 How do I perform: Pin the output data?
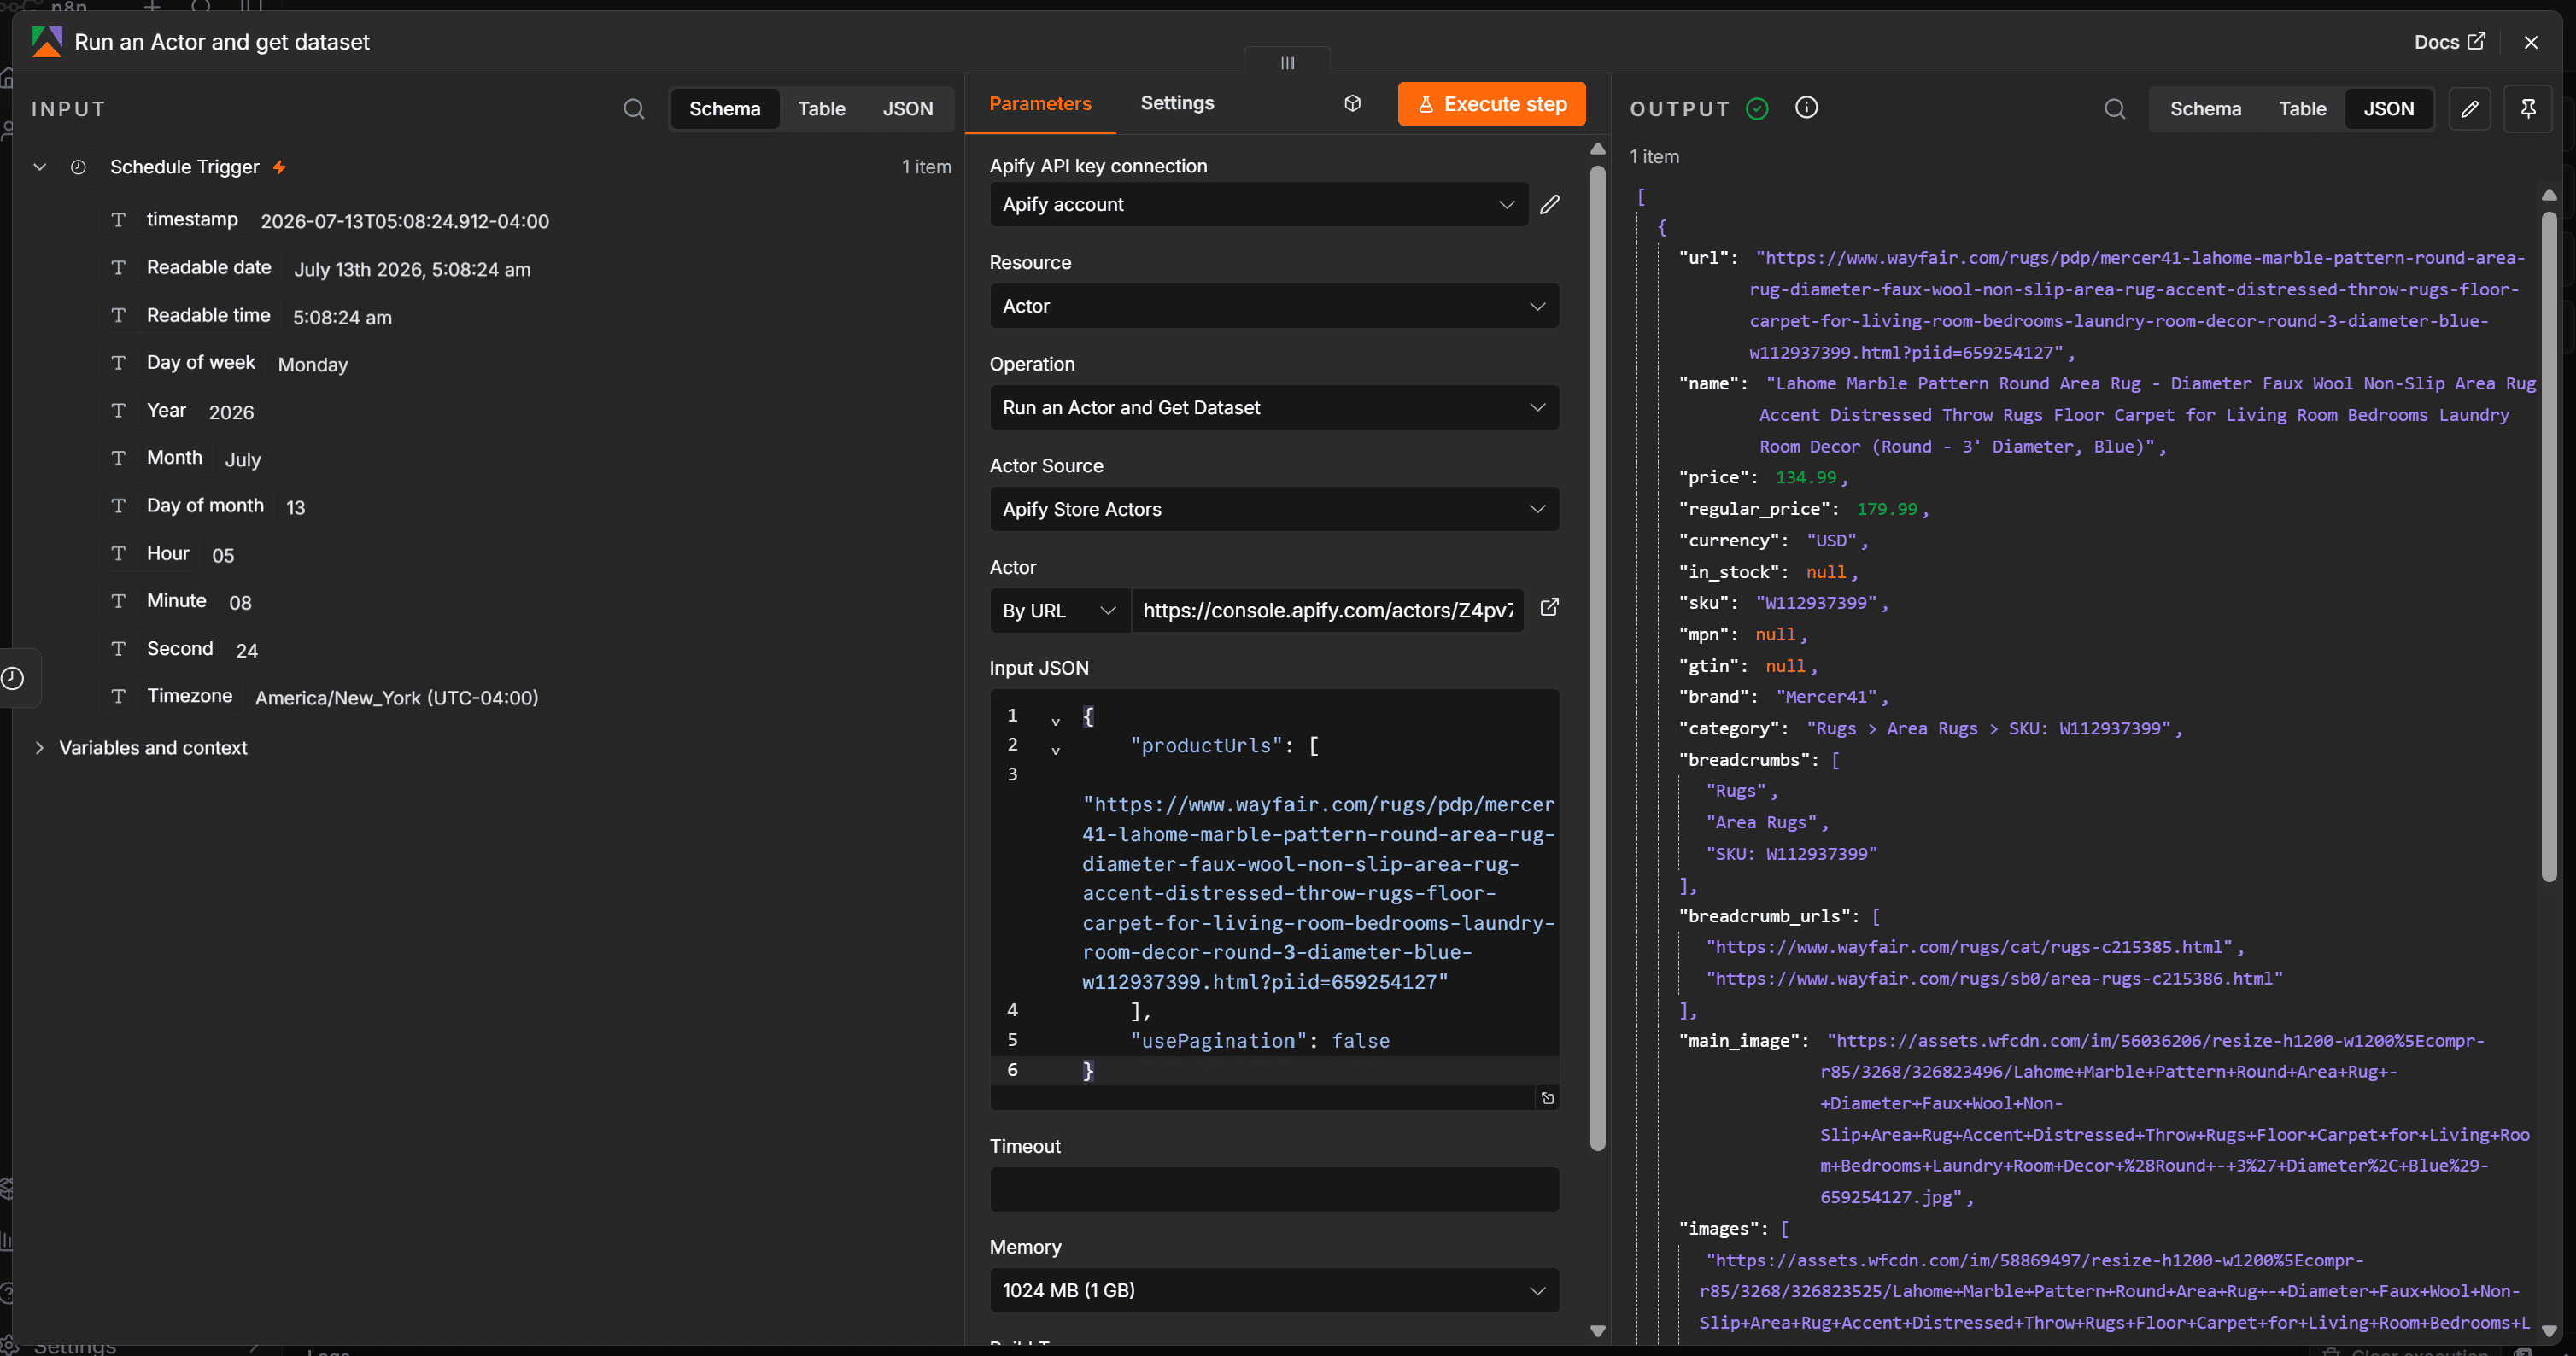2528,109
